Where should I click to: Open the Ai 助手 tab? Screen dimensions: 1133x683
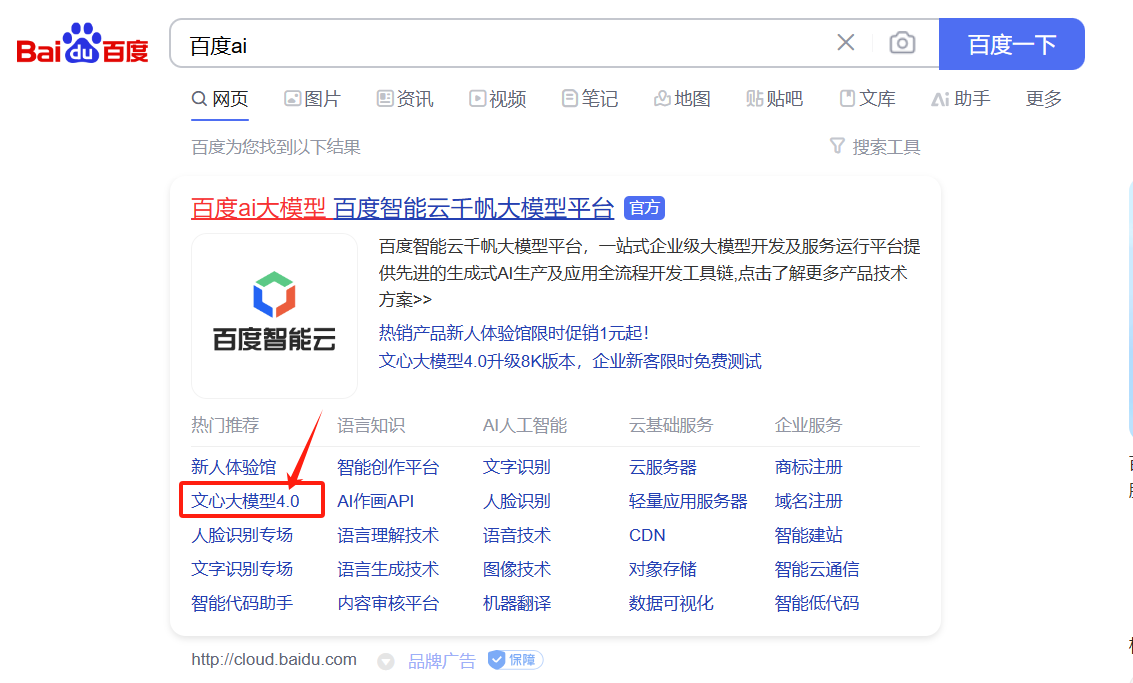(960, 99)
